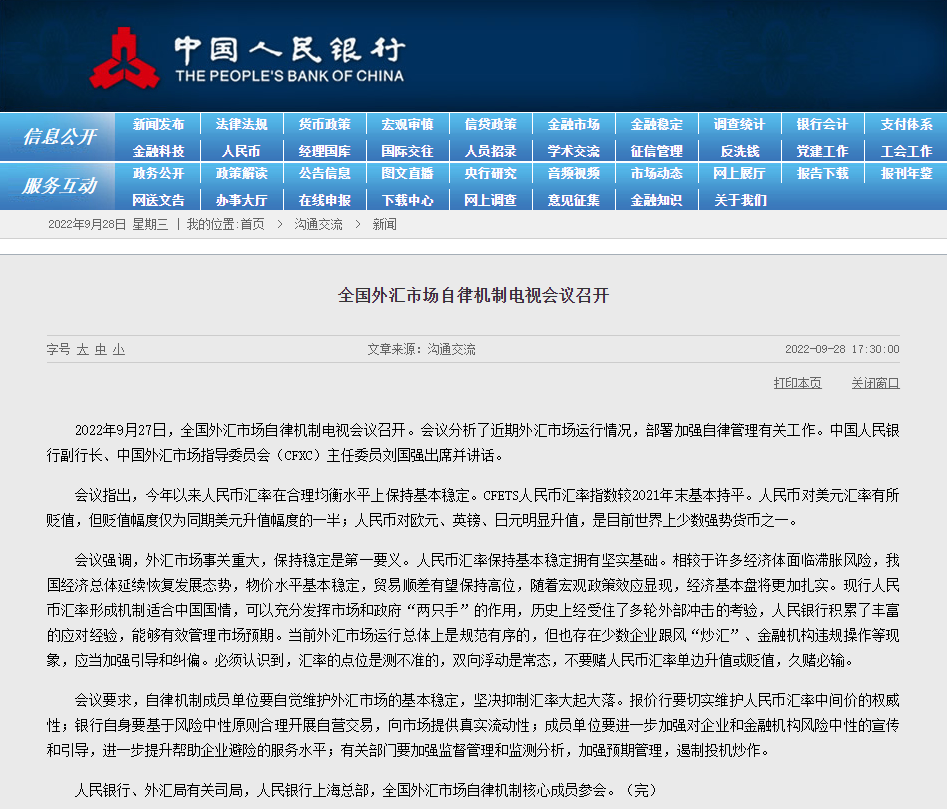Click the 信息公开 category label
The width and height of the screenshot is (947, 809).
tap(59, 137)
